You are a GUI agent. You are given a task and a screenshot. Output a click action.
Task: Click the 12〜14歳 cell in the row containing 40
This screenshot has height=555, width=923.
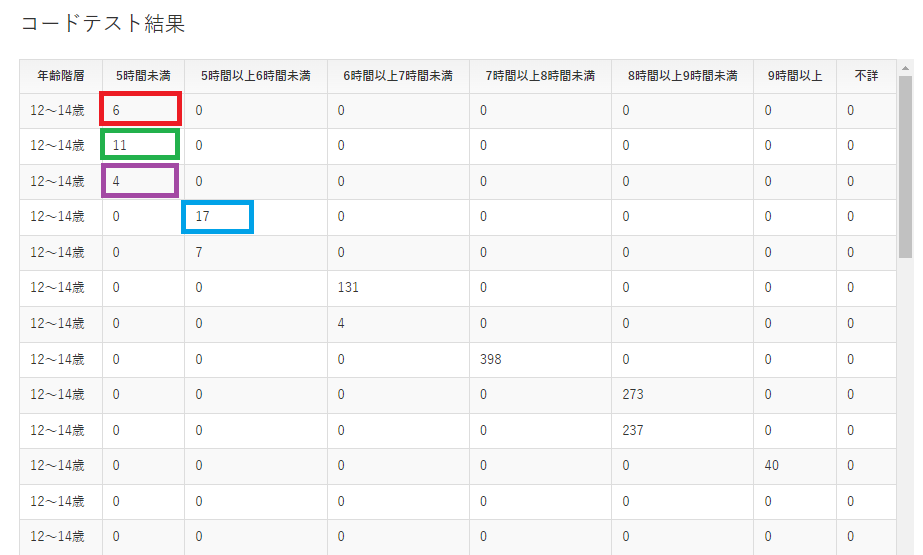pyautogui.click(x=61, y=466)
